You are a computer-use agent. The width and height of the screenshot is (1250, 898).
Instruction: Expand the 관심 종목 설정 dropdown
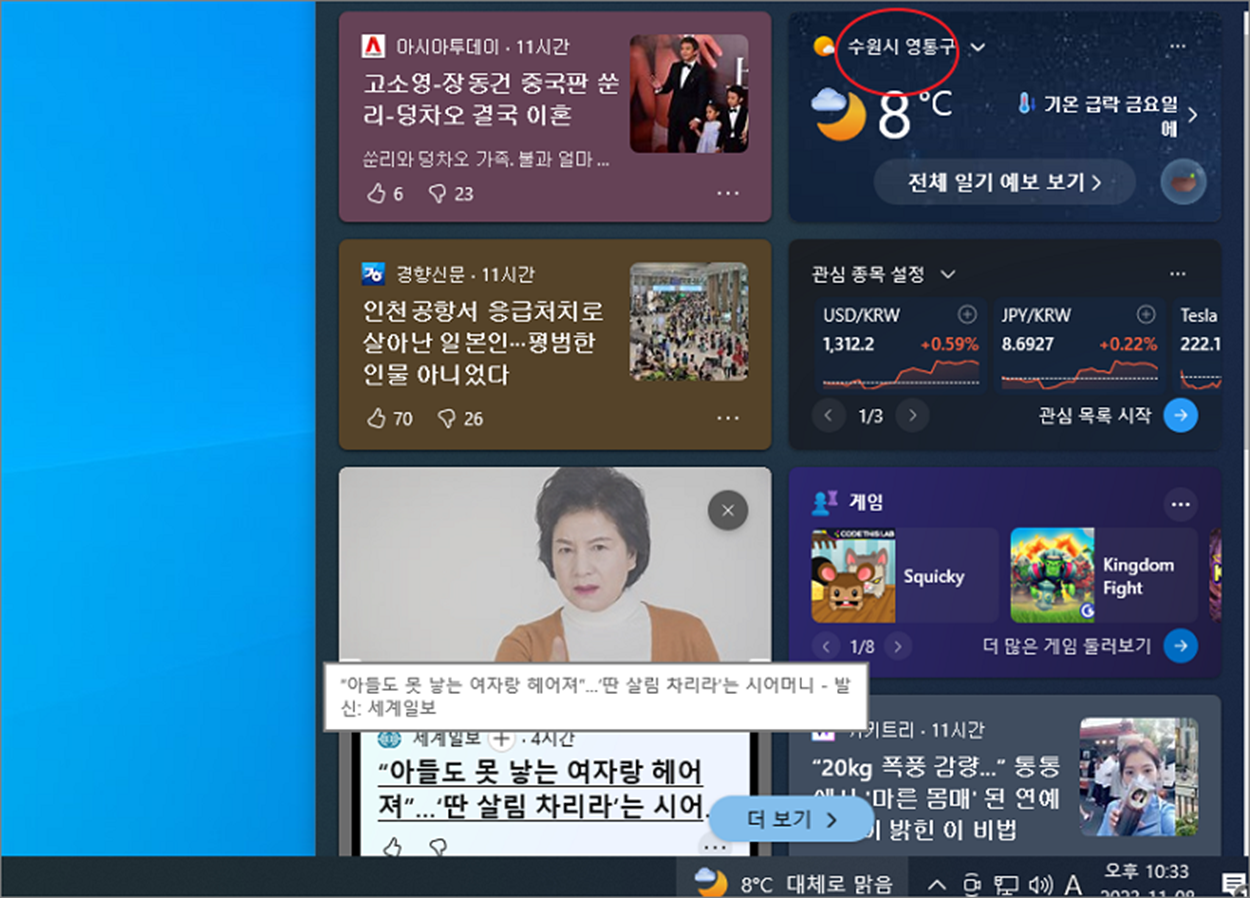tap(948, 274)
